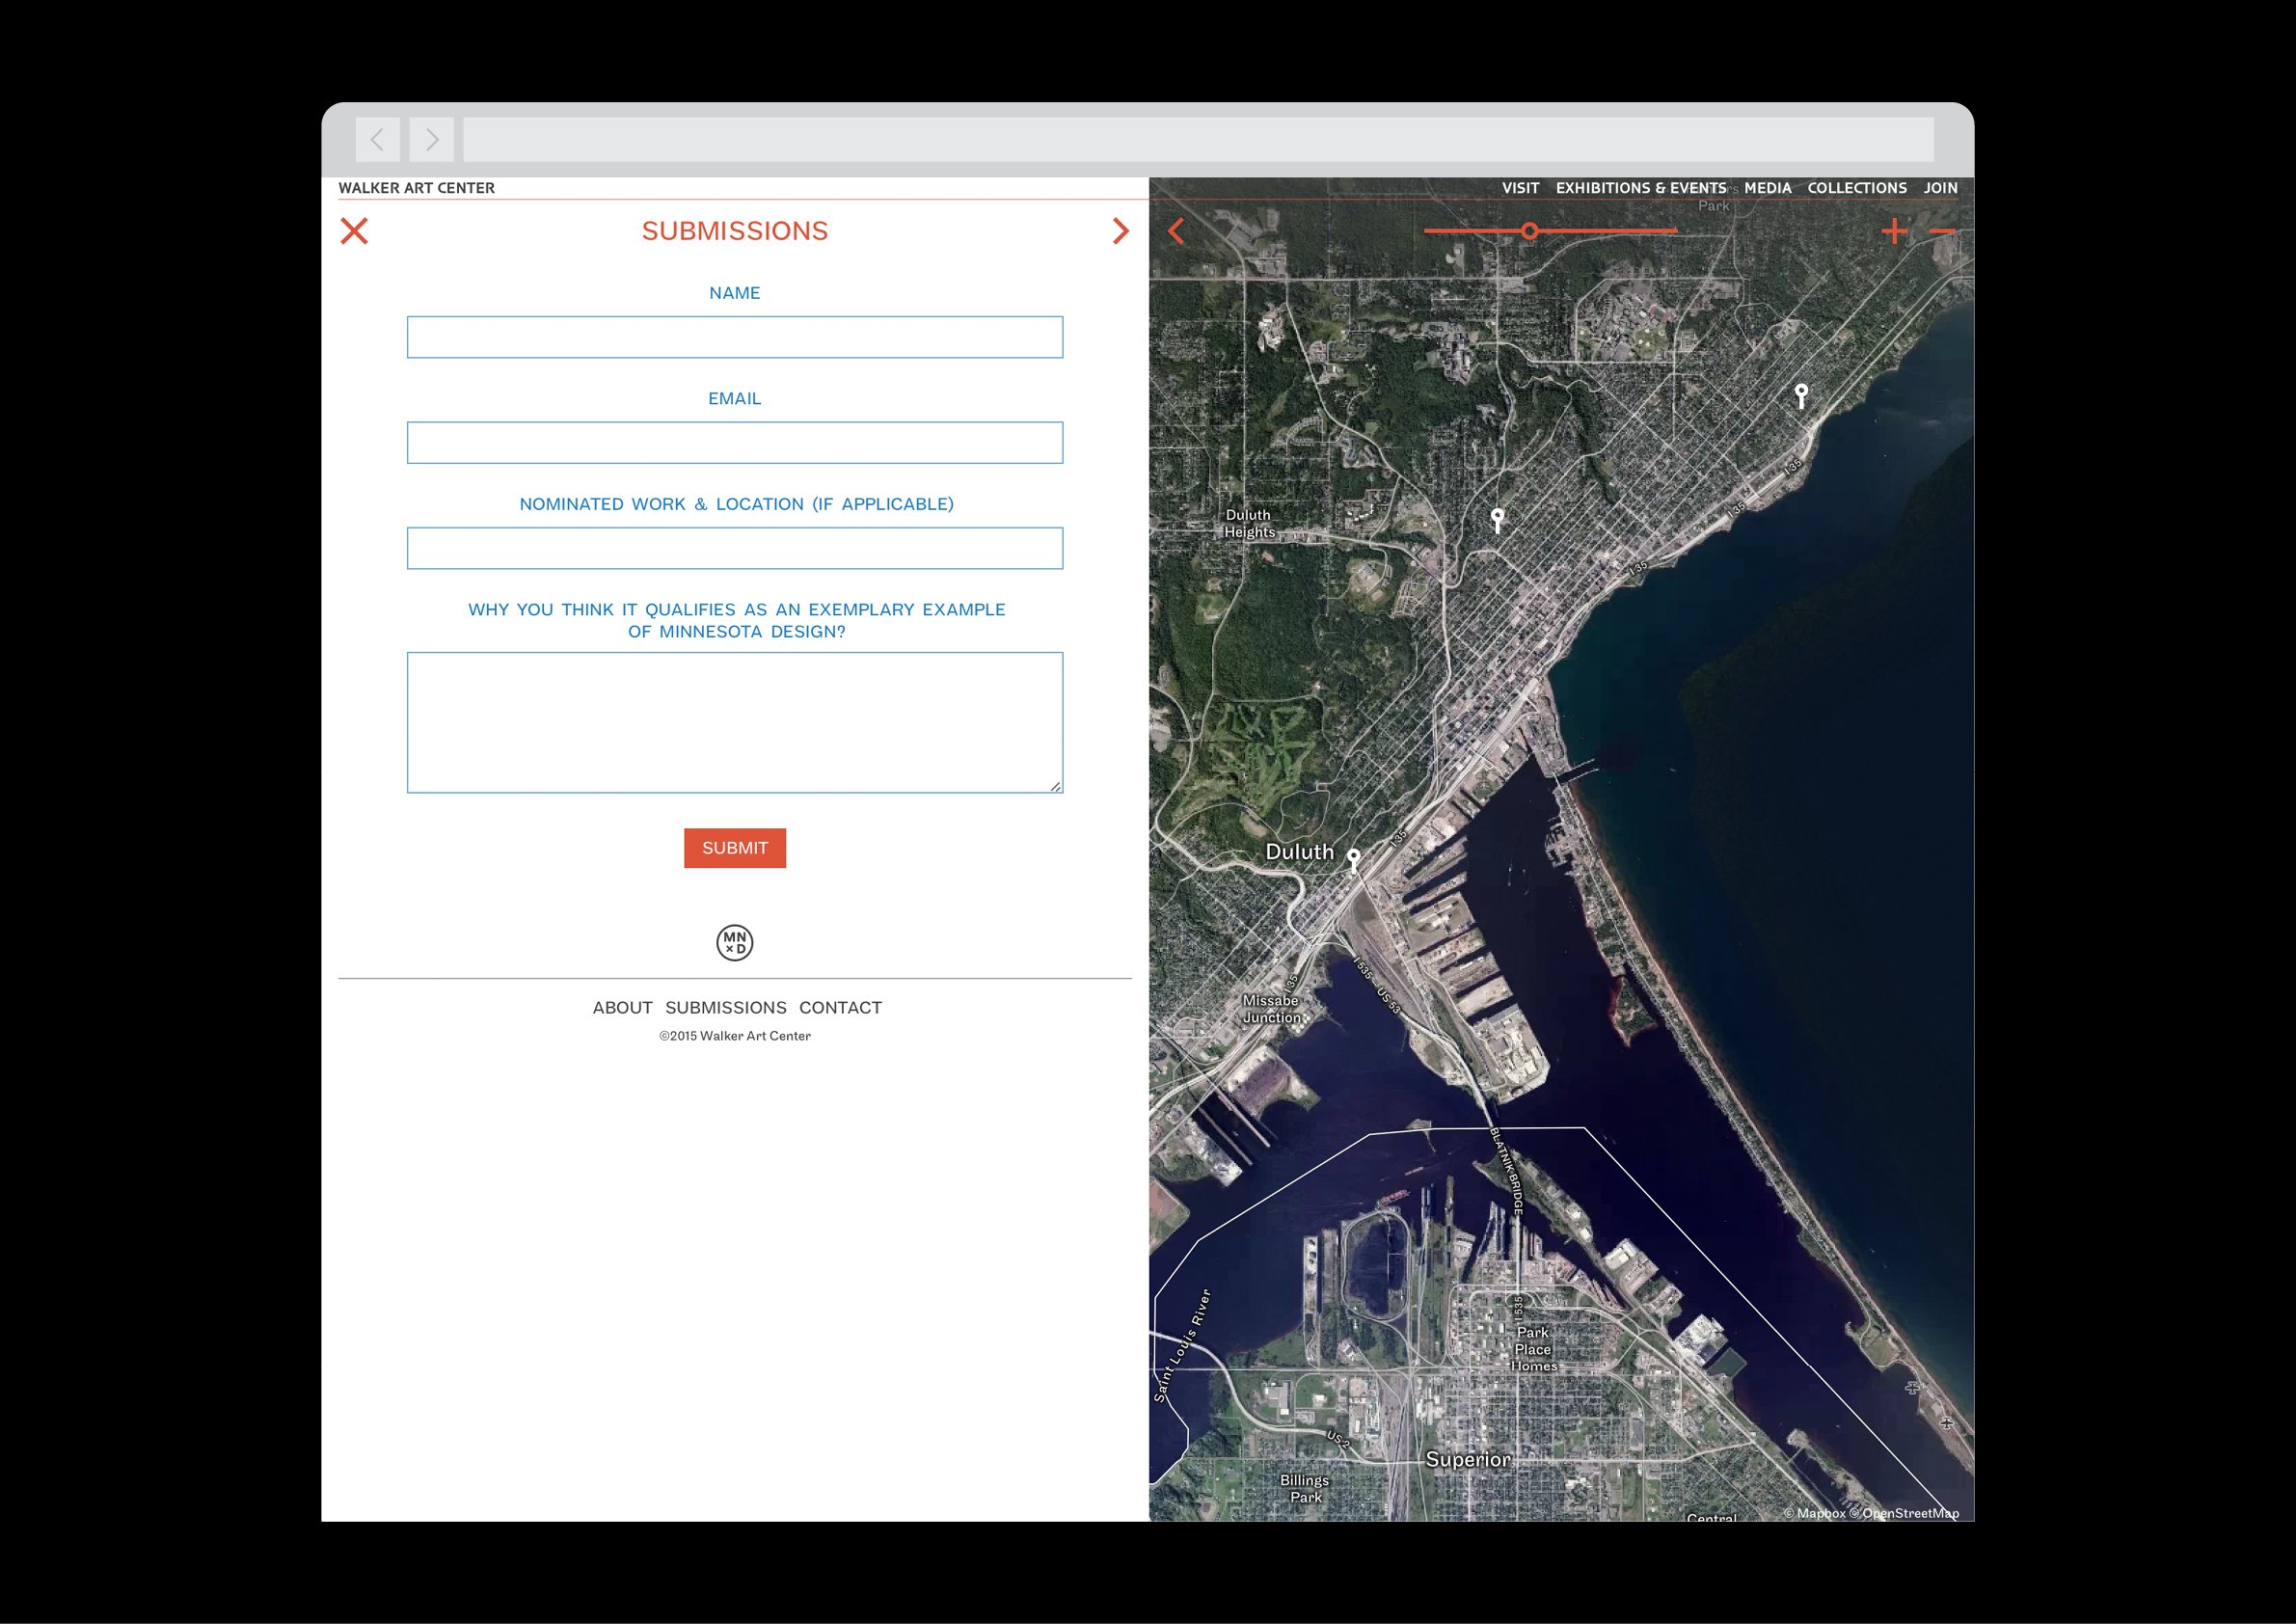
Task: Click the left chevron on the map
Action: coord(1176,231)
